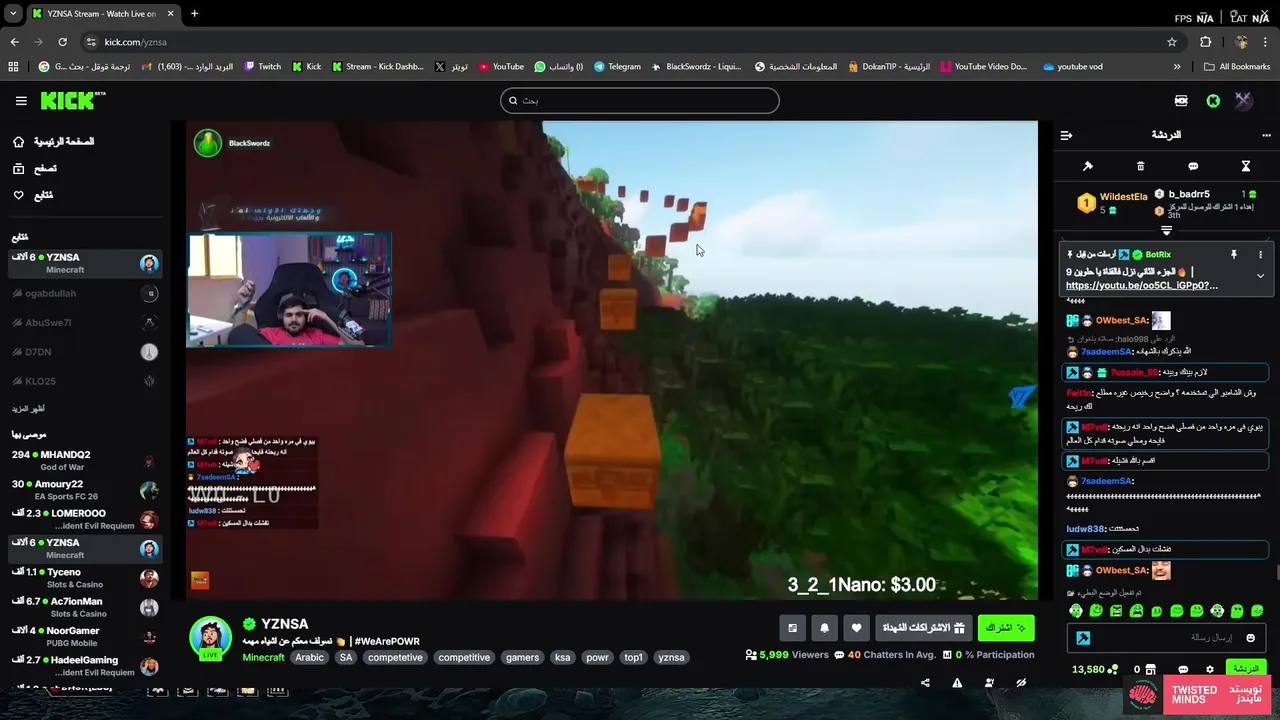1280x720 pixels.
Task: Open recommended channel Tyceno
Action: (x=84, y=578)
